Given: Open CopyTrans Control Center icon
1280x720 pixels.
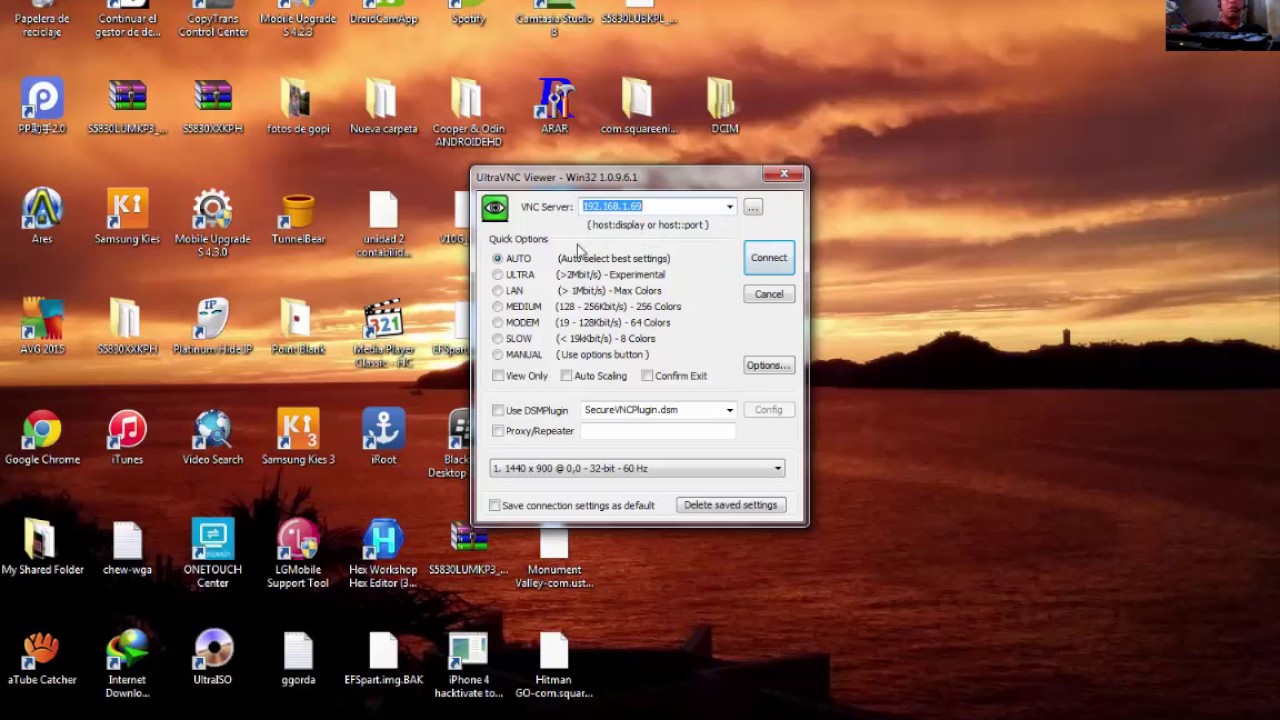Looking at the screenshot, I should 213,19.
